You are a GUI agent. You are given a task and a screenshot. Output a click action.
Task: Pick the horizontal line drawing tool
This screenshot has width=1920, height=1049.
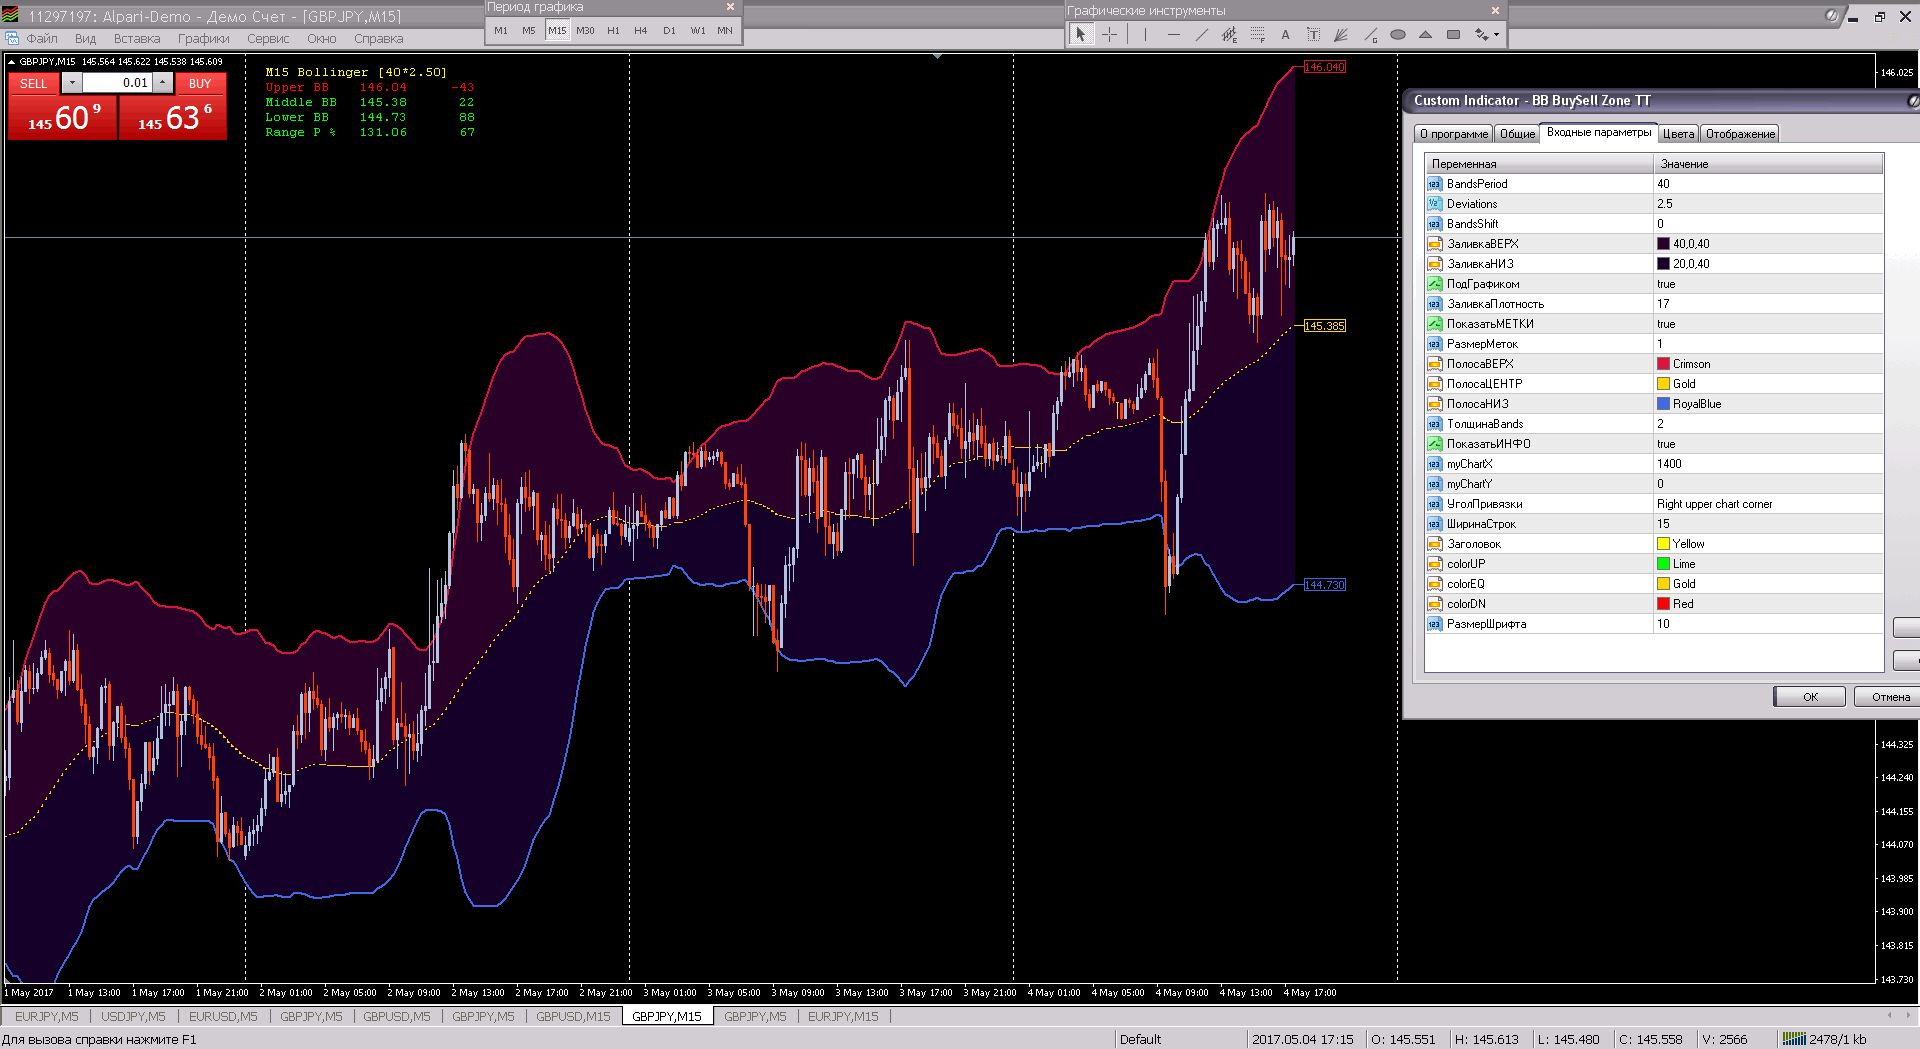pyautogui.click(x=1173, y=35)
